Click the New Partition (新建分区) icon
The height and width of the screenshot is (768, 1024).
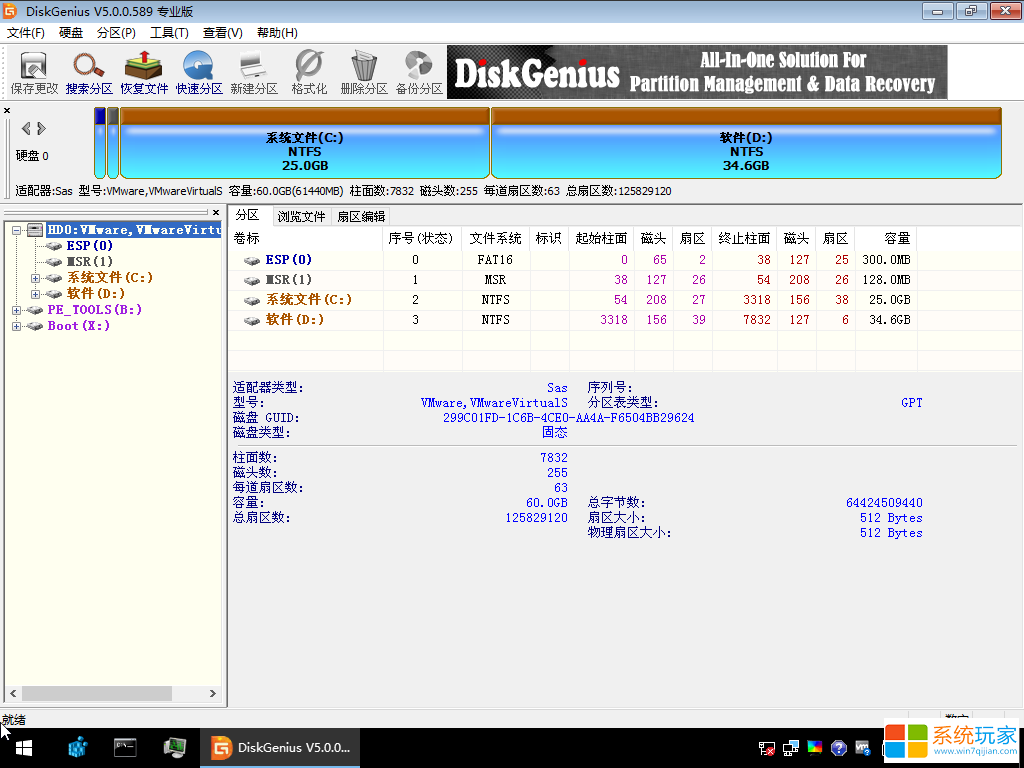click(x=254, y=72)
